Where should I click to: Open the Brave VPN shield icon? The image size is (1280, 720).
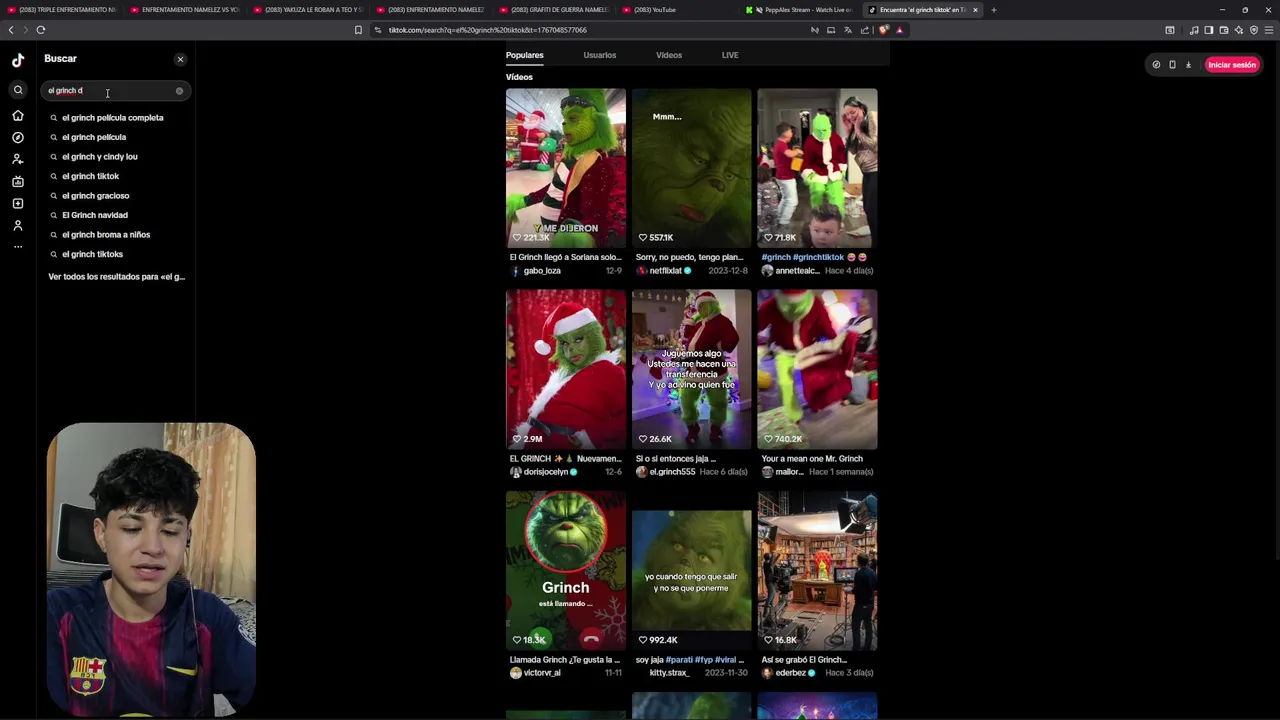click(x=1254, y=30)
